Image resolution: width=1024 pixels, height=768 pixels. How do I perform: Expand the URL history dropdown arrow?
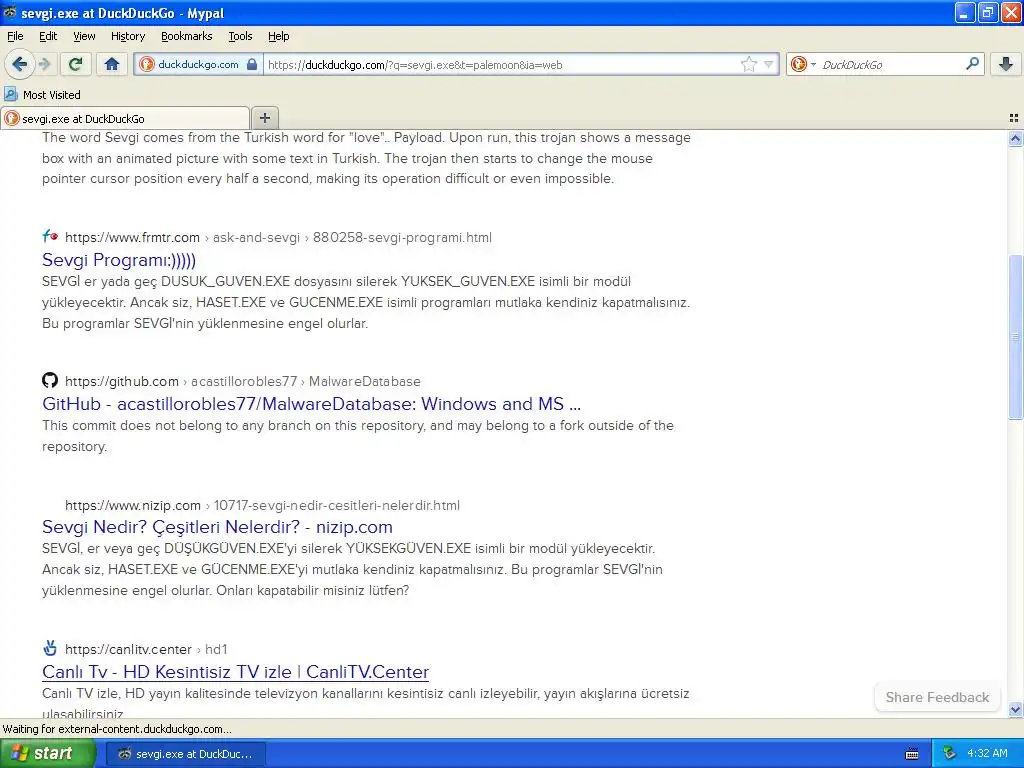[x=769, y=64]
